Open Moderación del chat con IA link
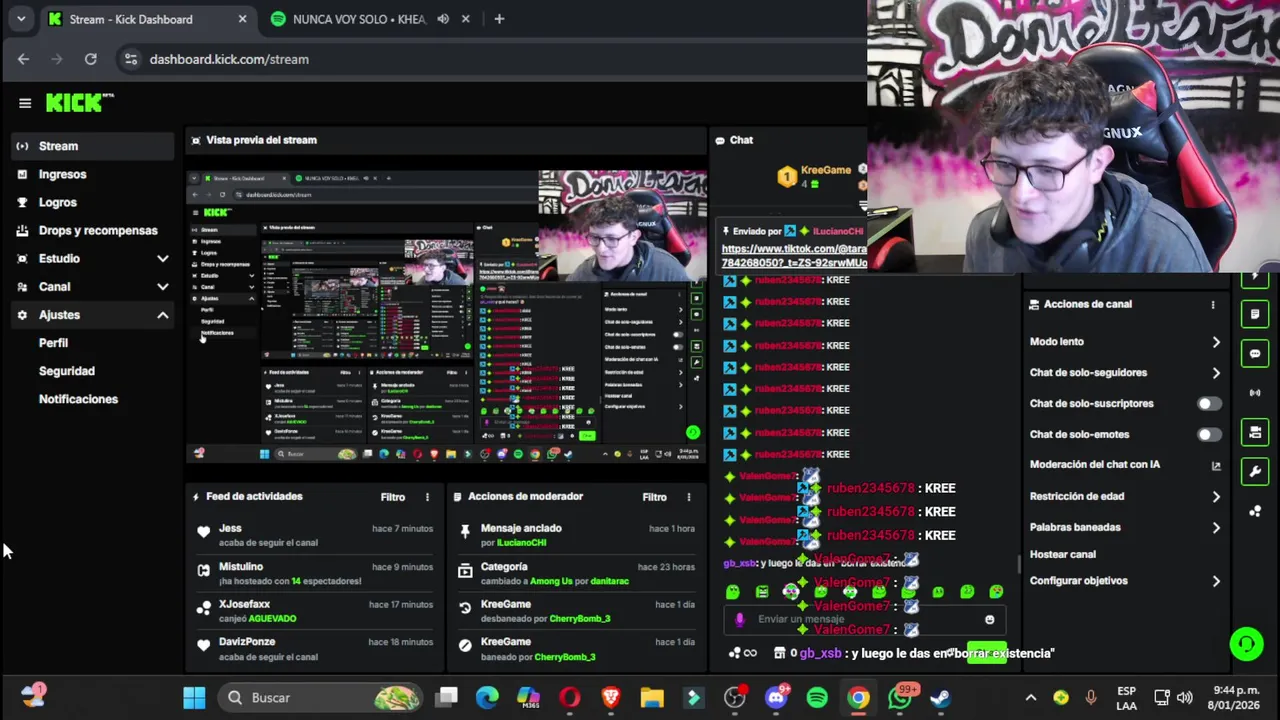 click(x=1125, y=465)
